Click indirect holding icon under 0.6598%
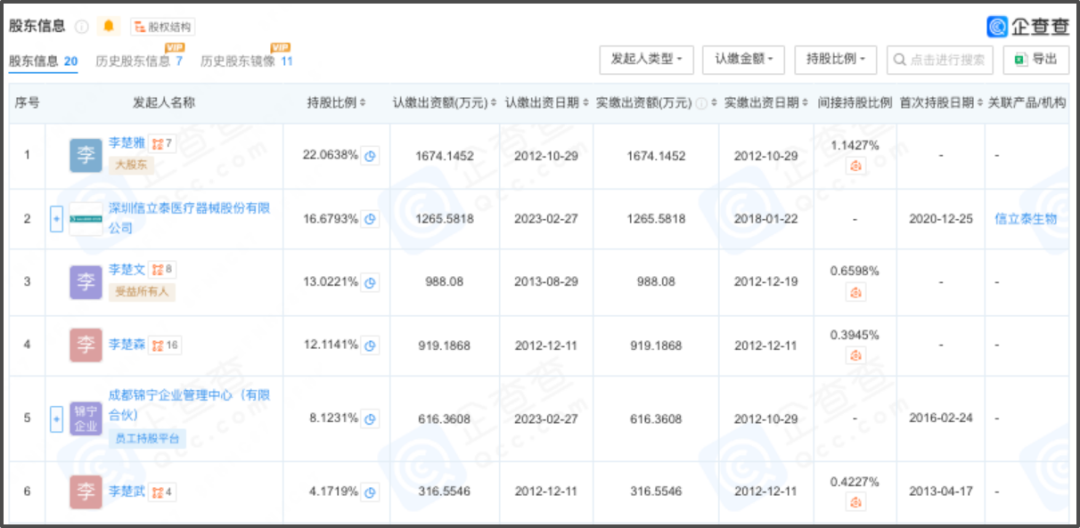1080x528 pixels. pyautogui.click(x=855, y=292)
